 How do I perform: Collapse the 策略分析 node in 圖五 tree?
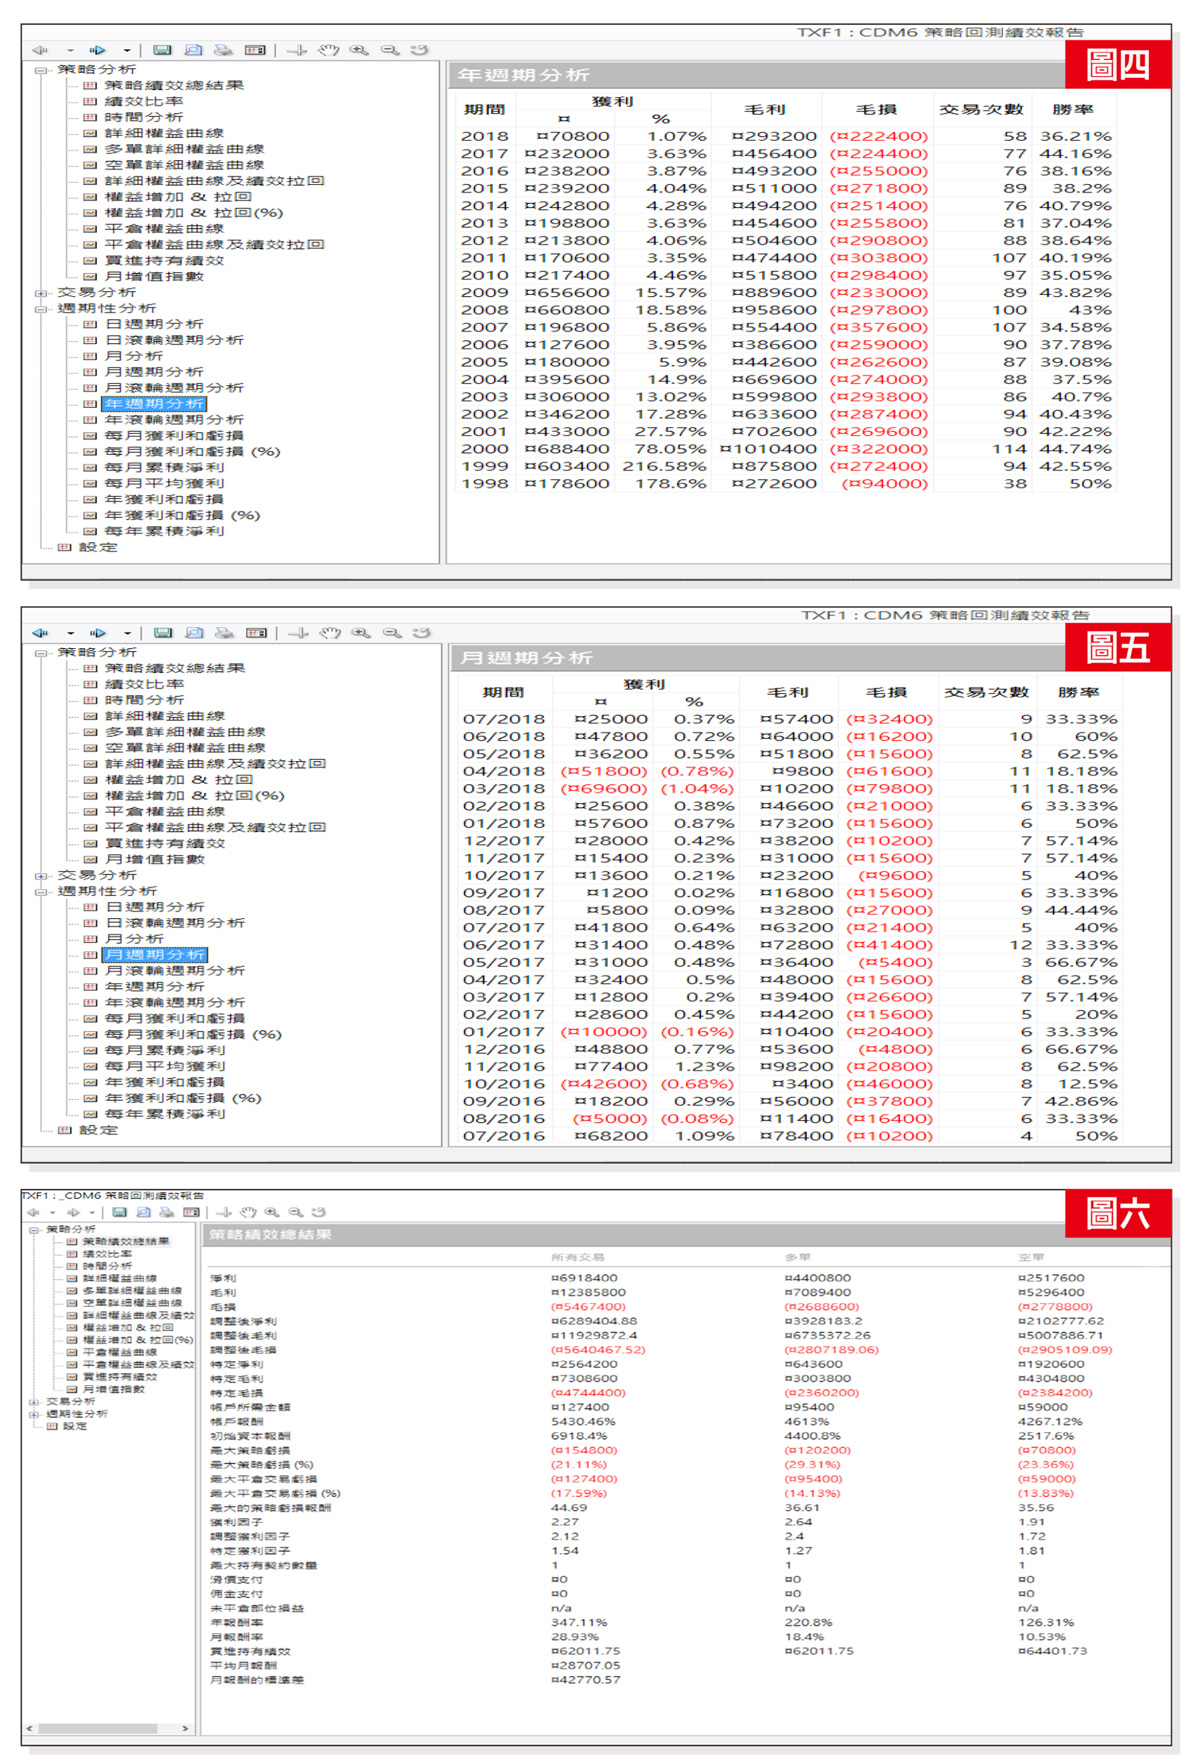click(x=41, y=653)
